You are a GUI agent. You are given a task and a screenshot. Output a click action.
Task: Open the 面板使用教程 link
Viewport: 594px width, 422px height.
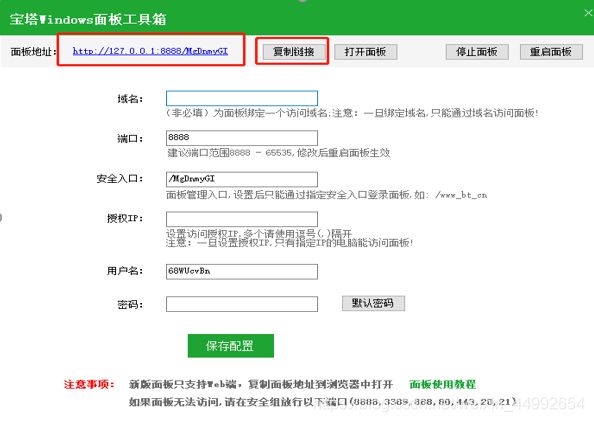pyautogui.click(x=442, y=384)
